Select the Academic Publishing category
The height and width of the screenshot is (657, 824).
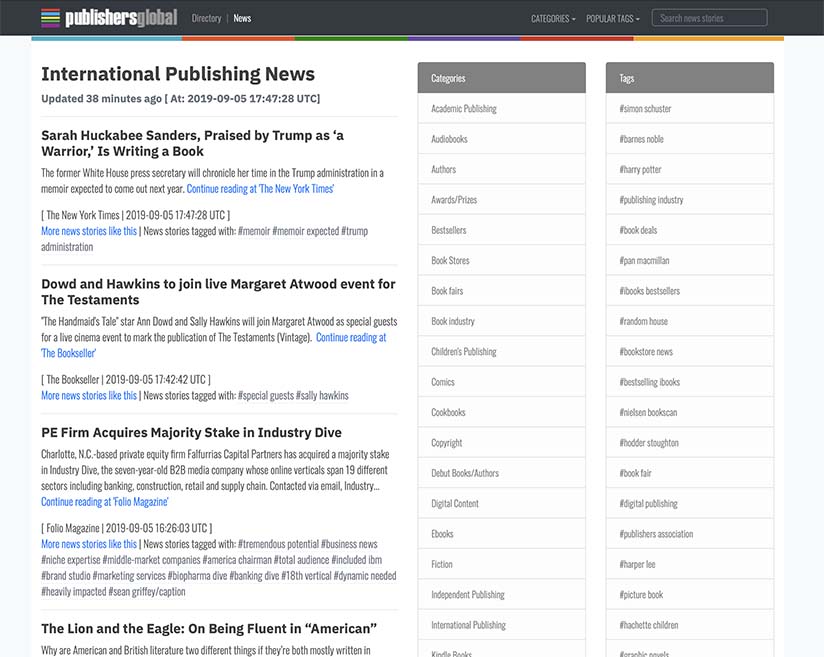pos(501,109)
